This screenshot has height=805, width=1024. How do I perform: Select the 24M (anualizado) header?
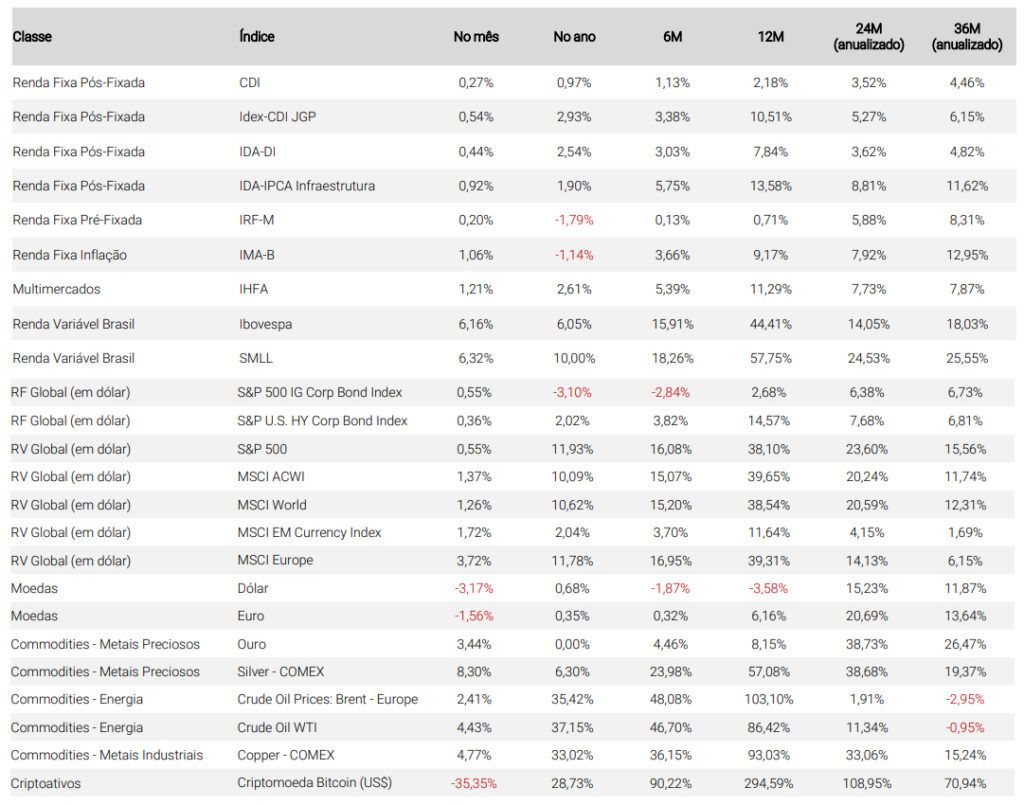(869, 37)
